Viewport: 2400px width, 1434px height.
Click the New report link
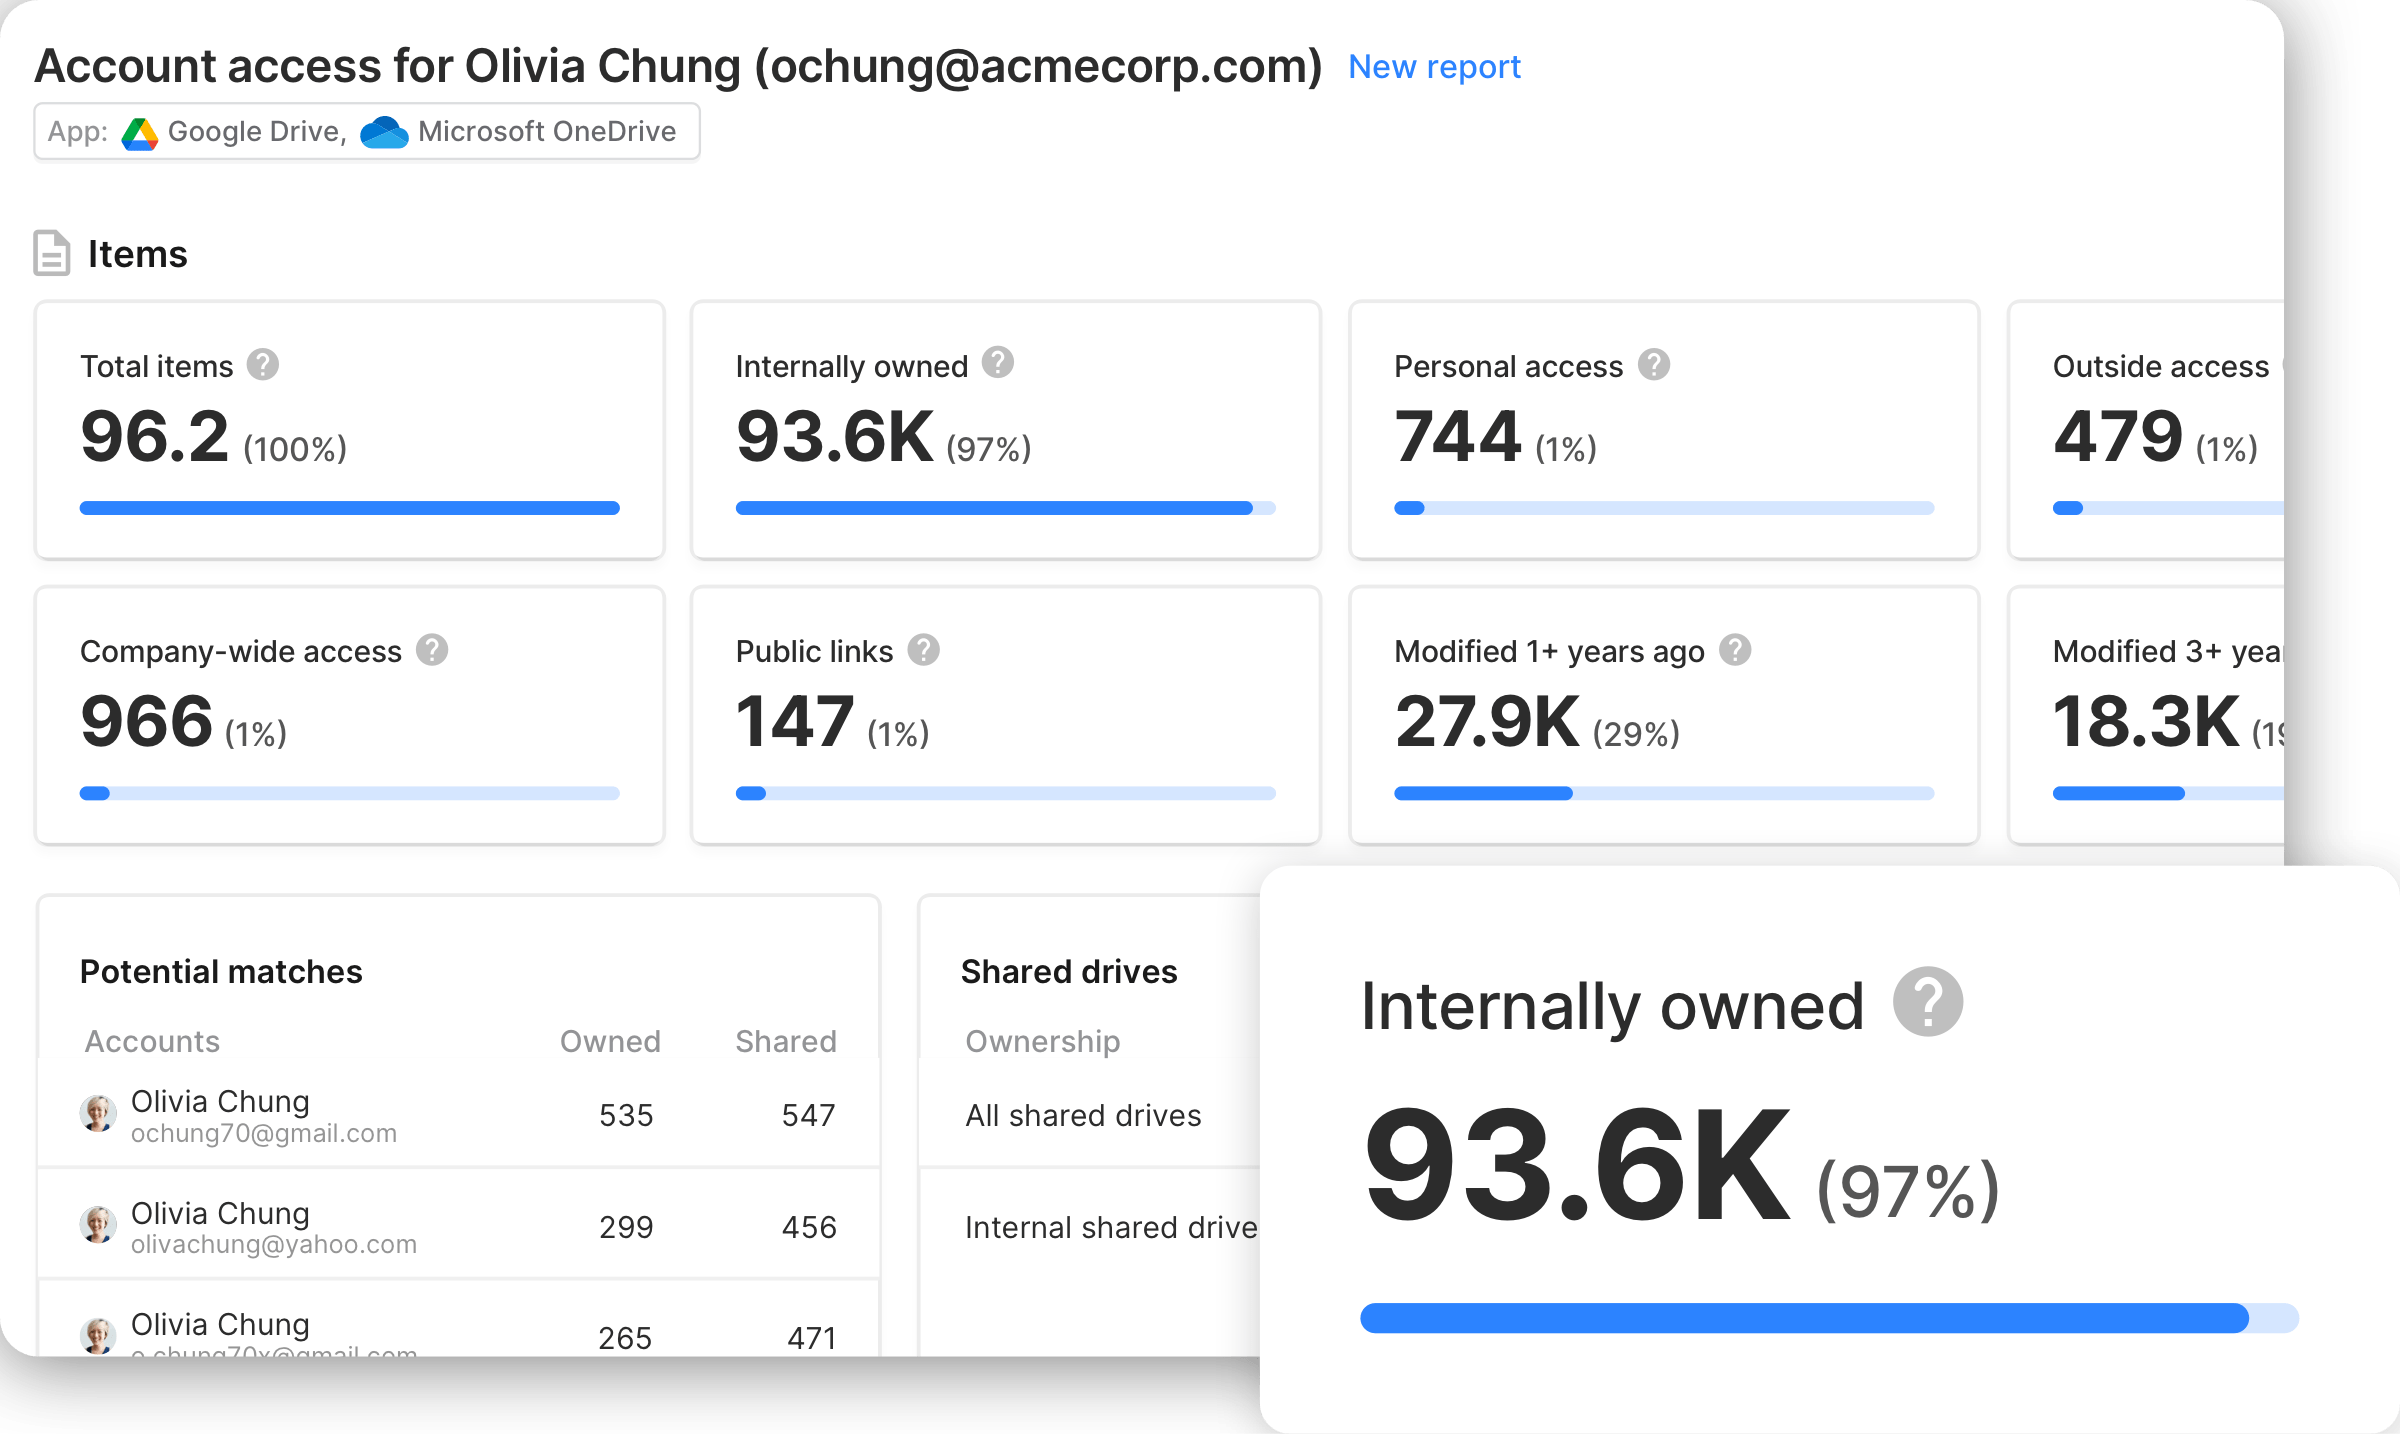pos(1434,66)
